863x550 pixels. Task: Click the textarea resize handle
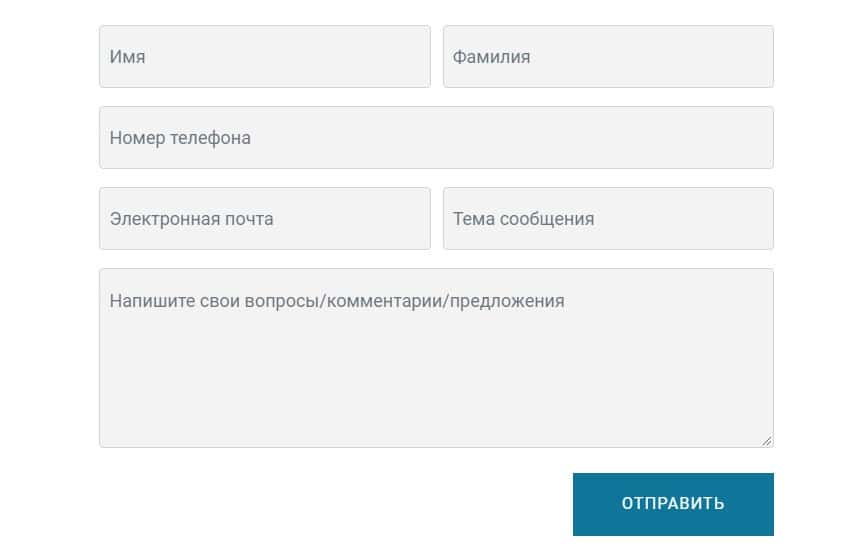coord(766,440)
